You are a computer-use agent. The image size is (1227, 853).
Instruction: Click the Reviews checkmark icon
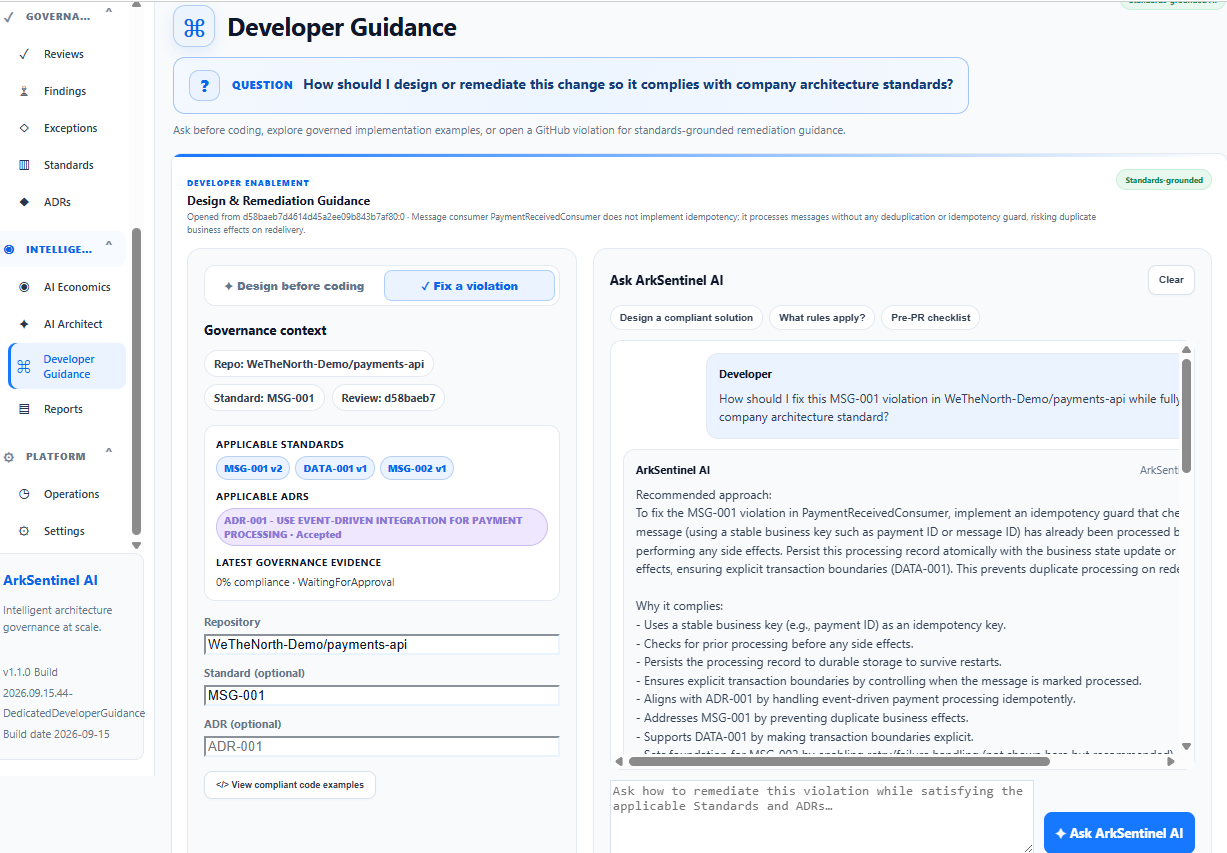click(24, 54)
